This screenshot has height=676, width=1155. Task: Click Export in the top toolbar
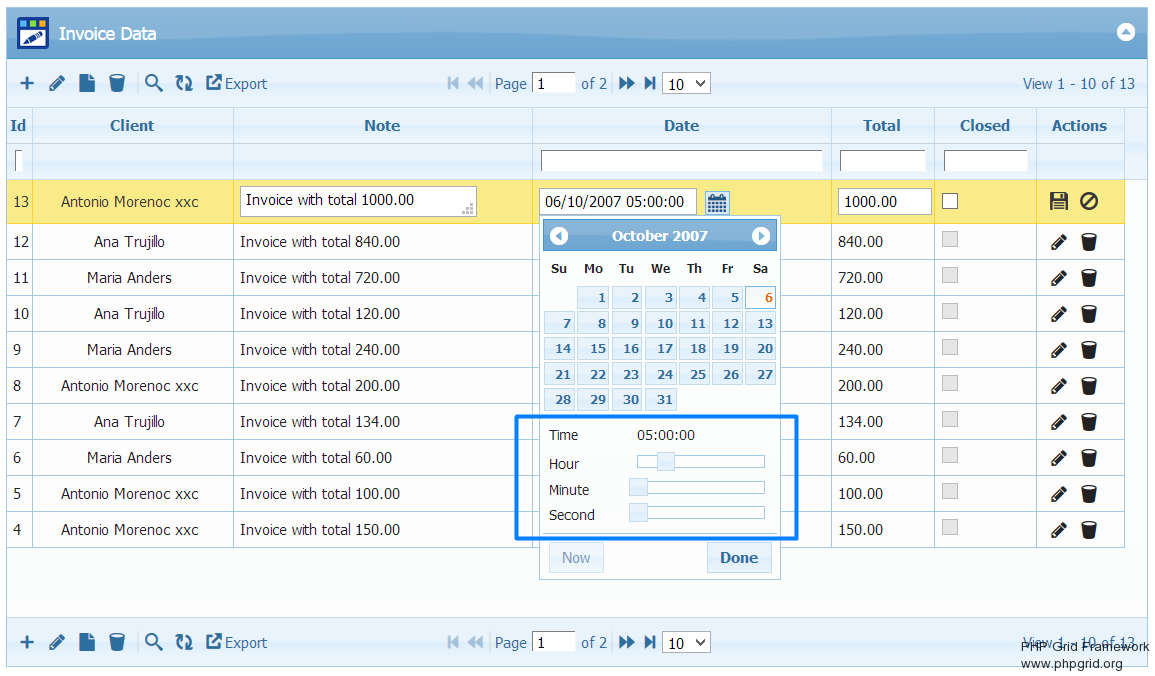coord(237,84)
